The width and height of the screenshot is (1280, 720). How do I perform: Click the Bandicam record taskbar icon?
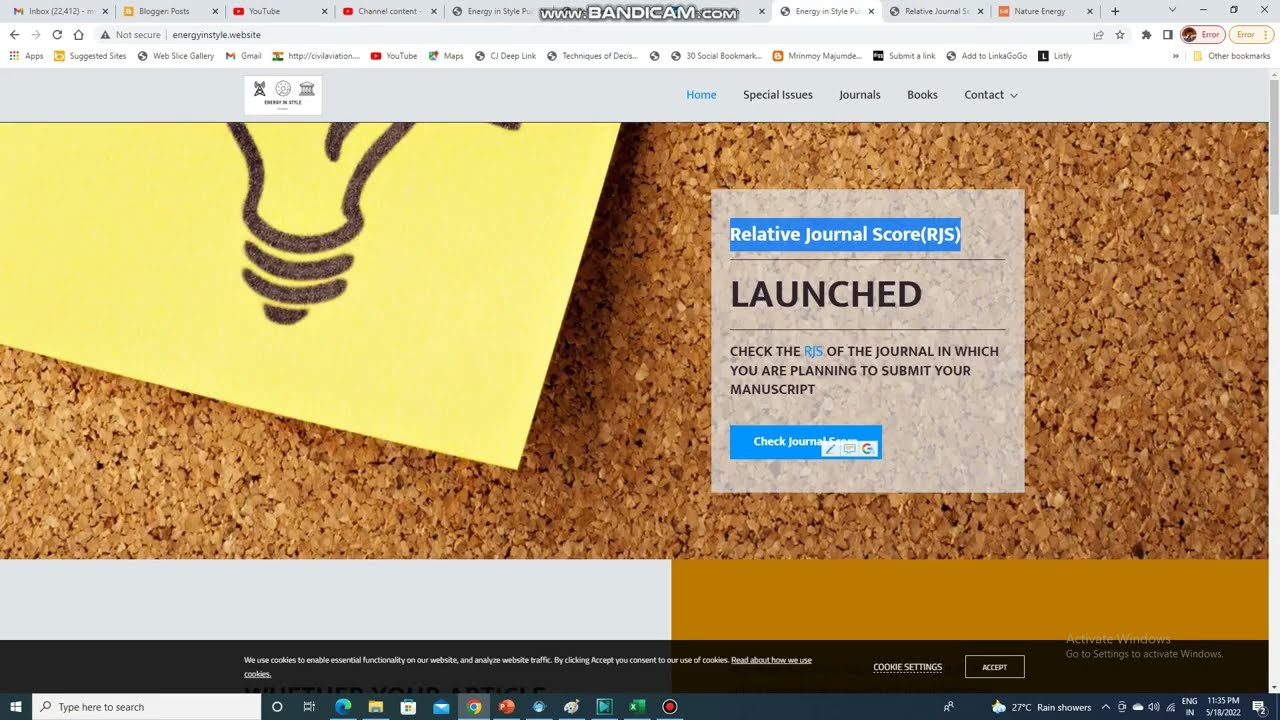(670, 707)
